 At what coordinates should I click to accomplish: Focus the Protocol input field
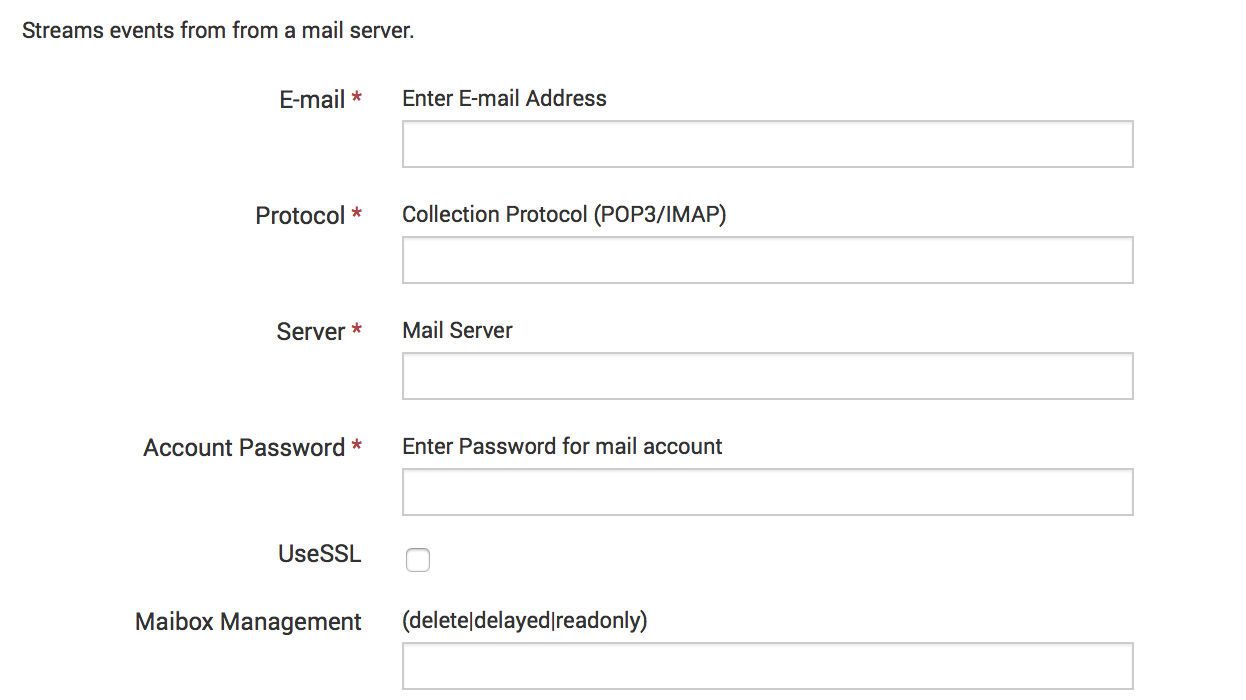(x=767, y=260)
